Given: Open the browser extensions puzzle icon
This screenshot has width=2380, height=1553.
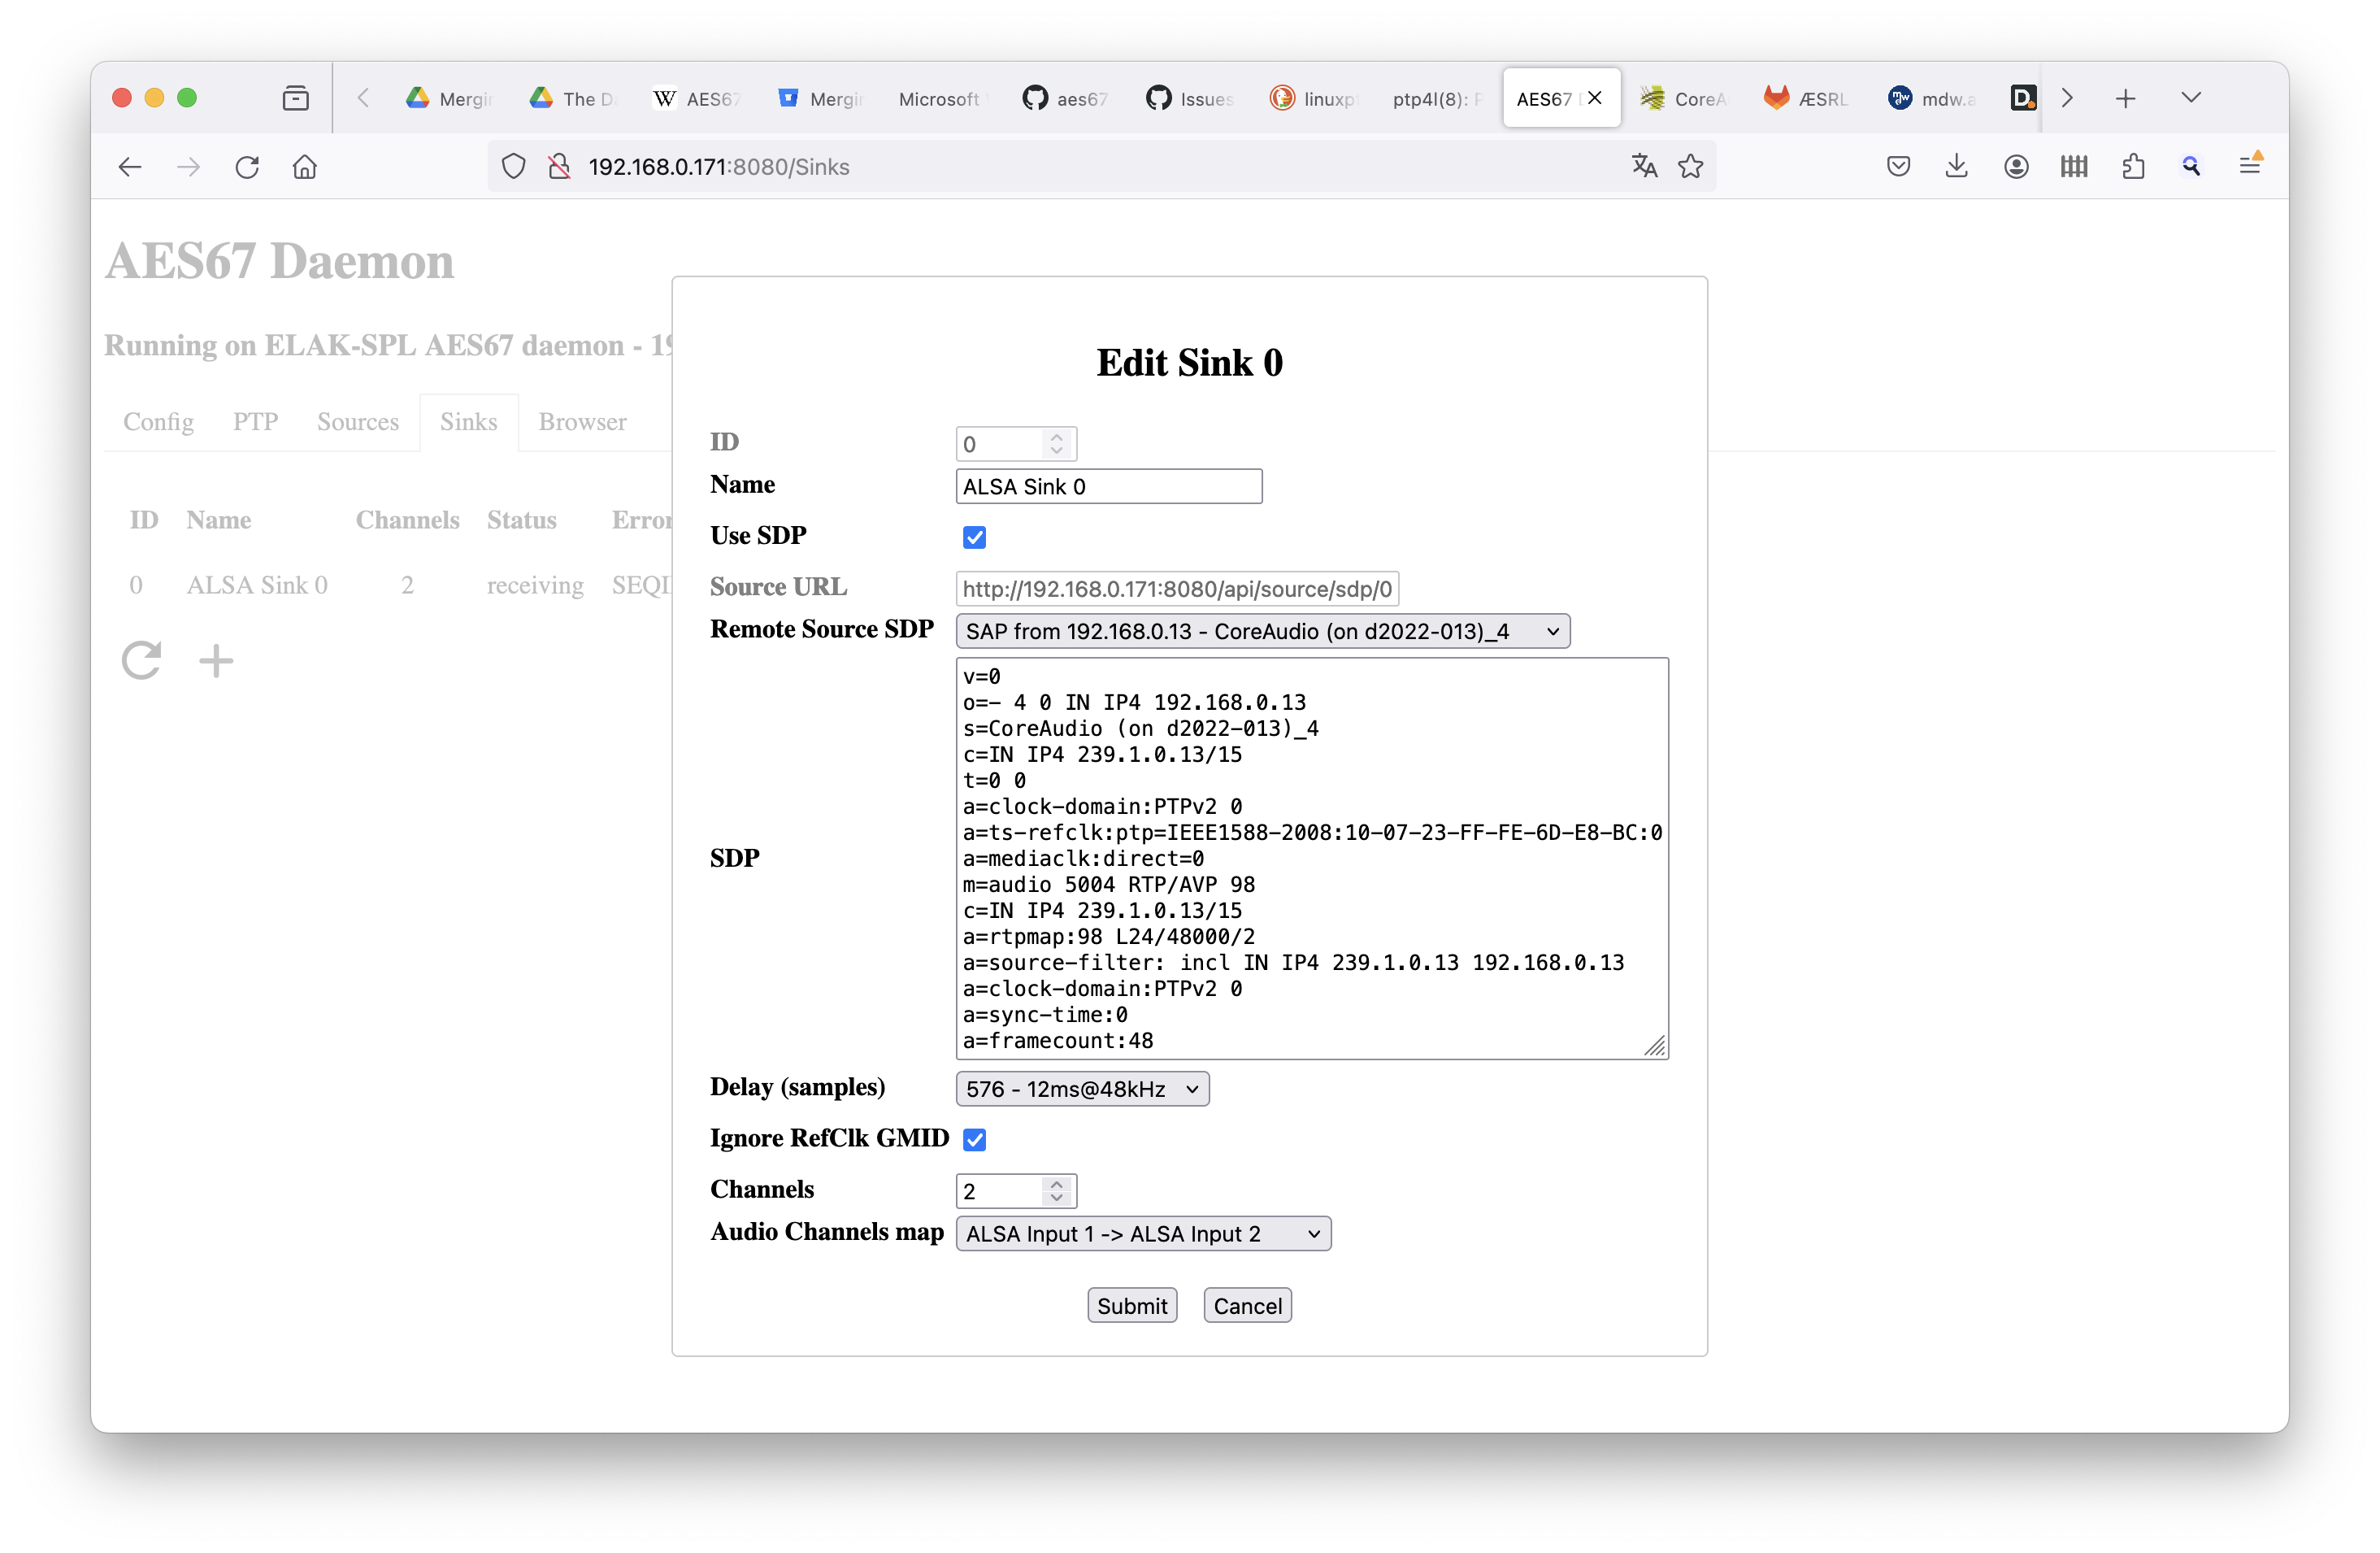Looking at the screenshot, I should 2134,166.
